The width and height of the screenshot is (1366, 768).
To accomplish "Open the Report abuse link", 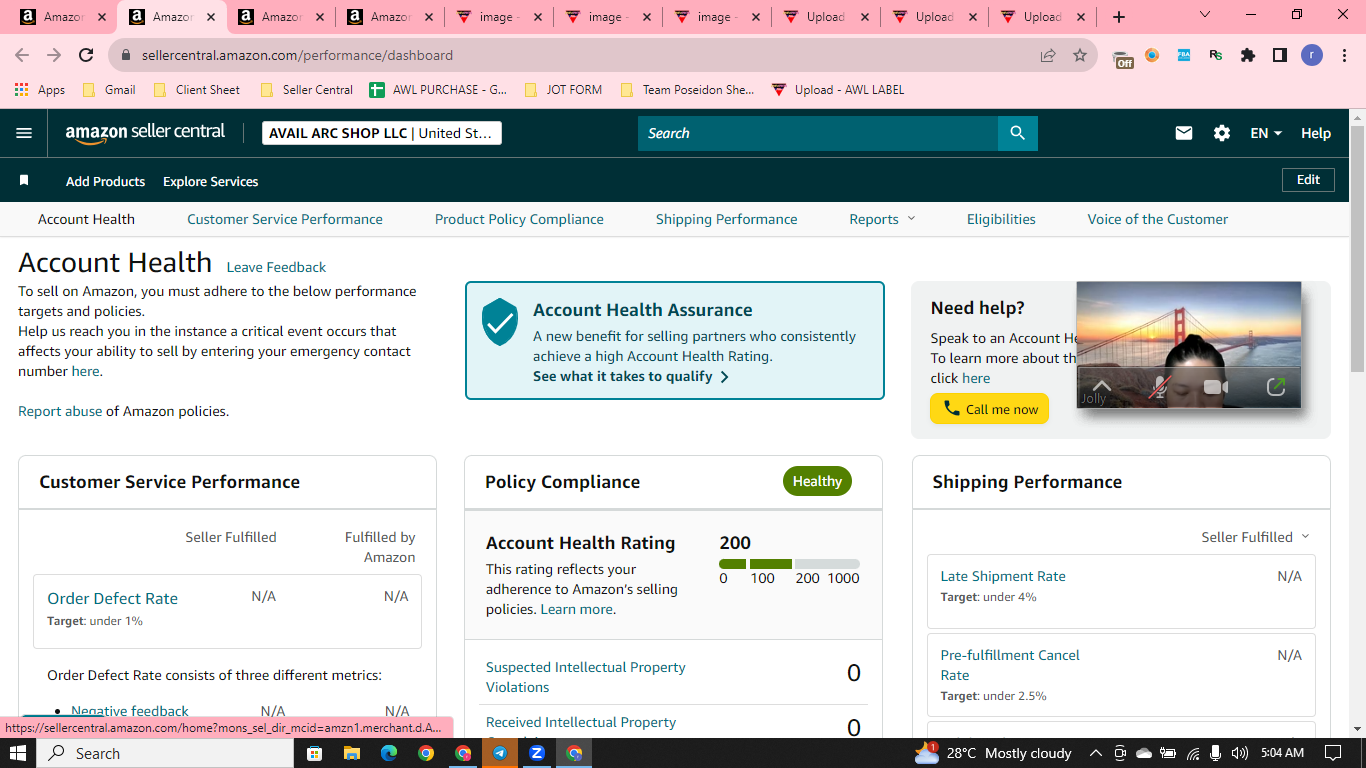I will point(60,411).
